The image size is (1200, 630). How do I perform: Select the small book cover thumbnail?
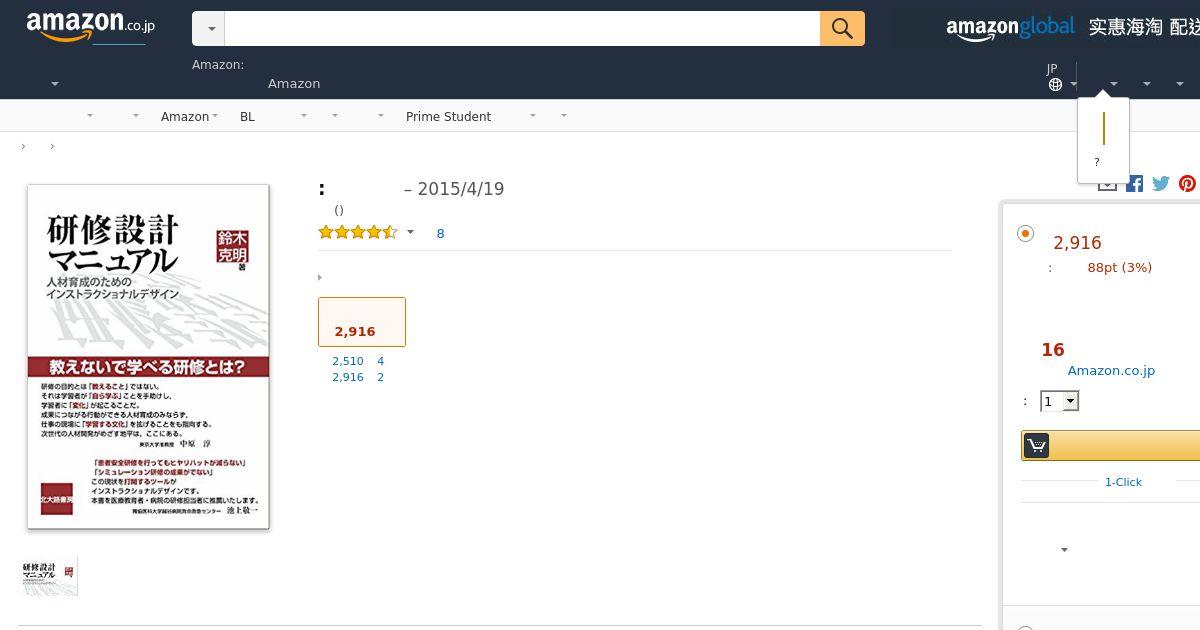click(x=49, y=576)
